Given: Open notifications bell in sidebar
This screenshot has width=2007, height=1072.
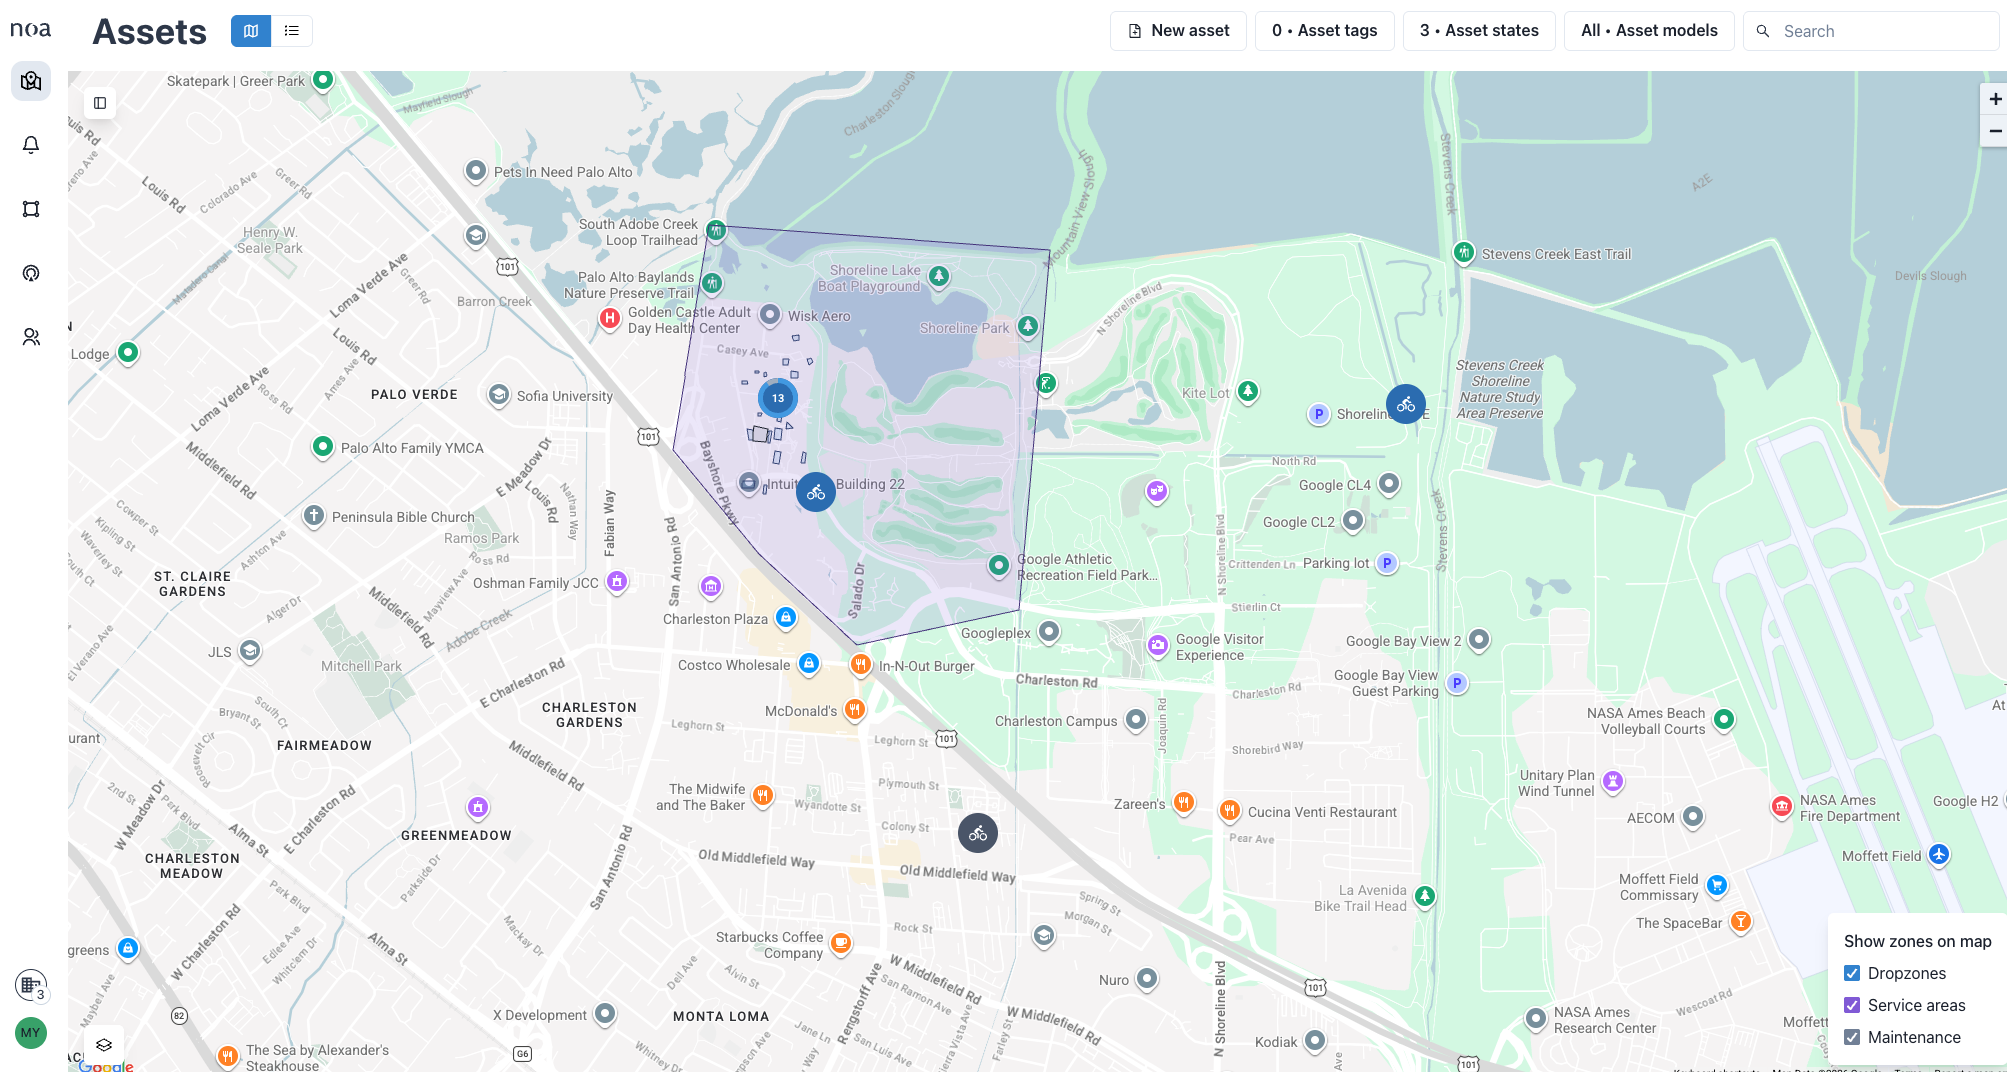Looking at the screenshot, I should [31, 145].
